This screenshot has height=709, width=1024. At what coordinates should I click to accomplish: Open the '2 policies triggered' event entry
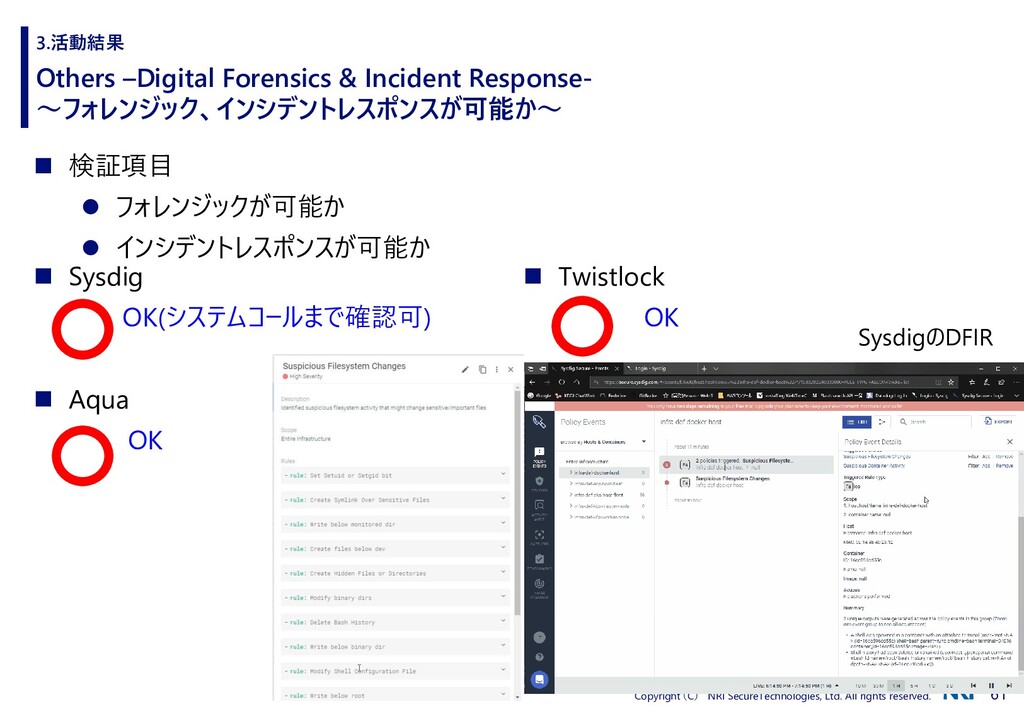[x=746, y=464]
